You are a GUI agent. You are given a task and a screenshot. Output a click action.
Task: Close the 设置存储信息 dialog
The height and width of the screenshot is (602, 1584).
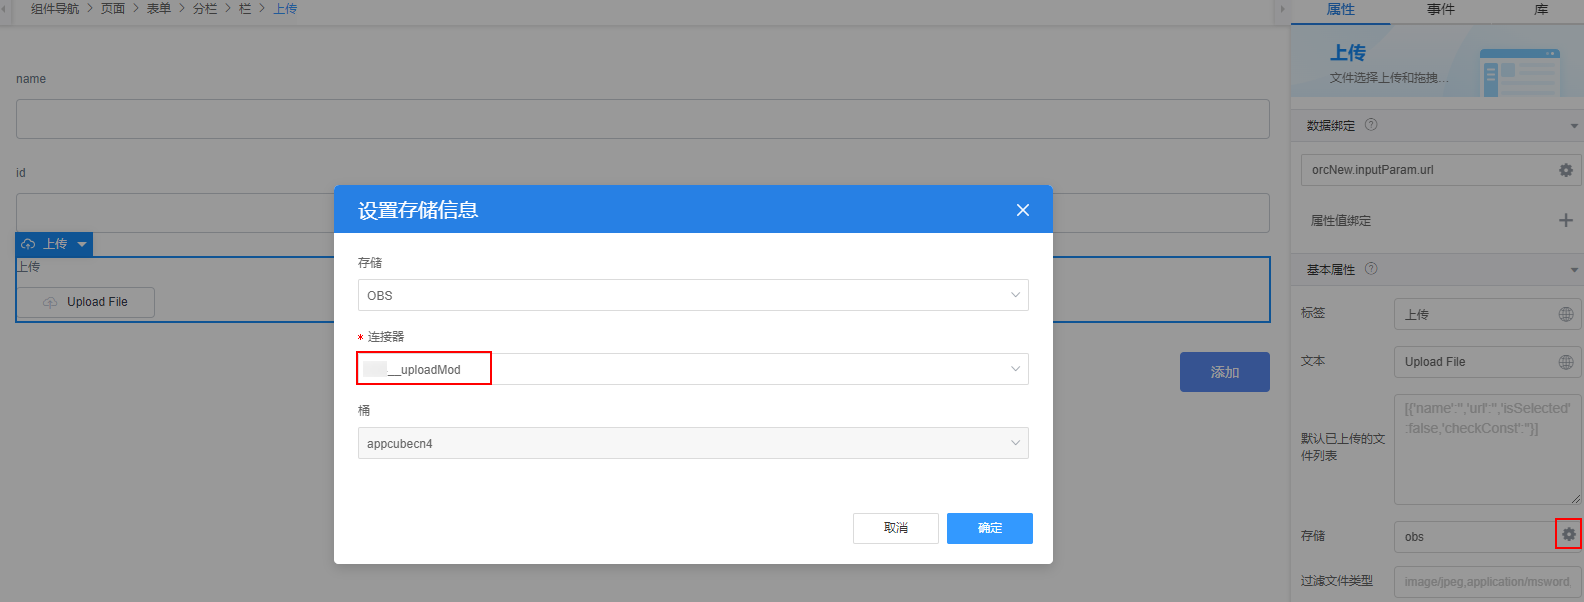tap(1022, 210)
